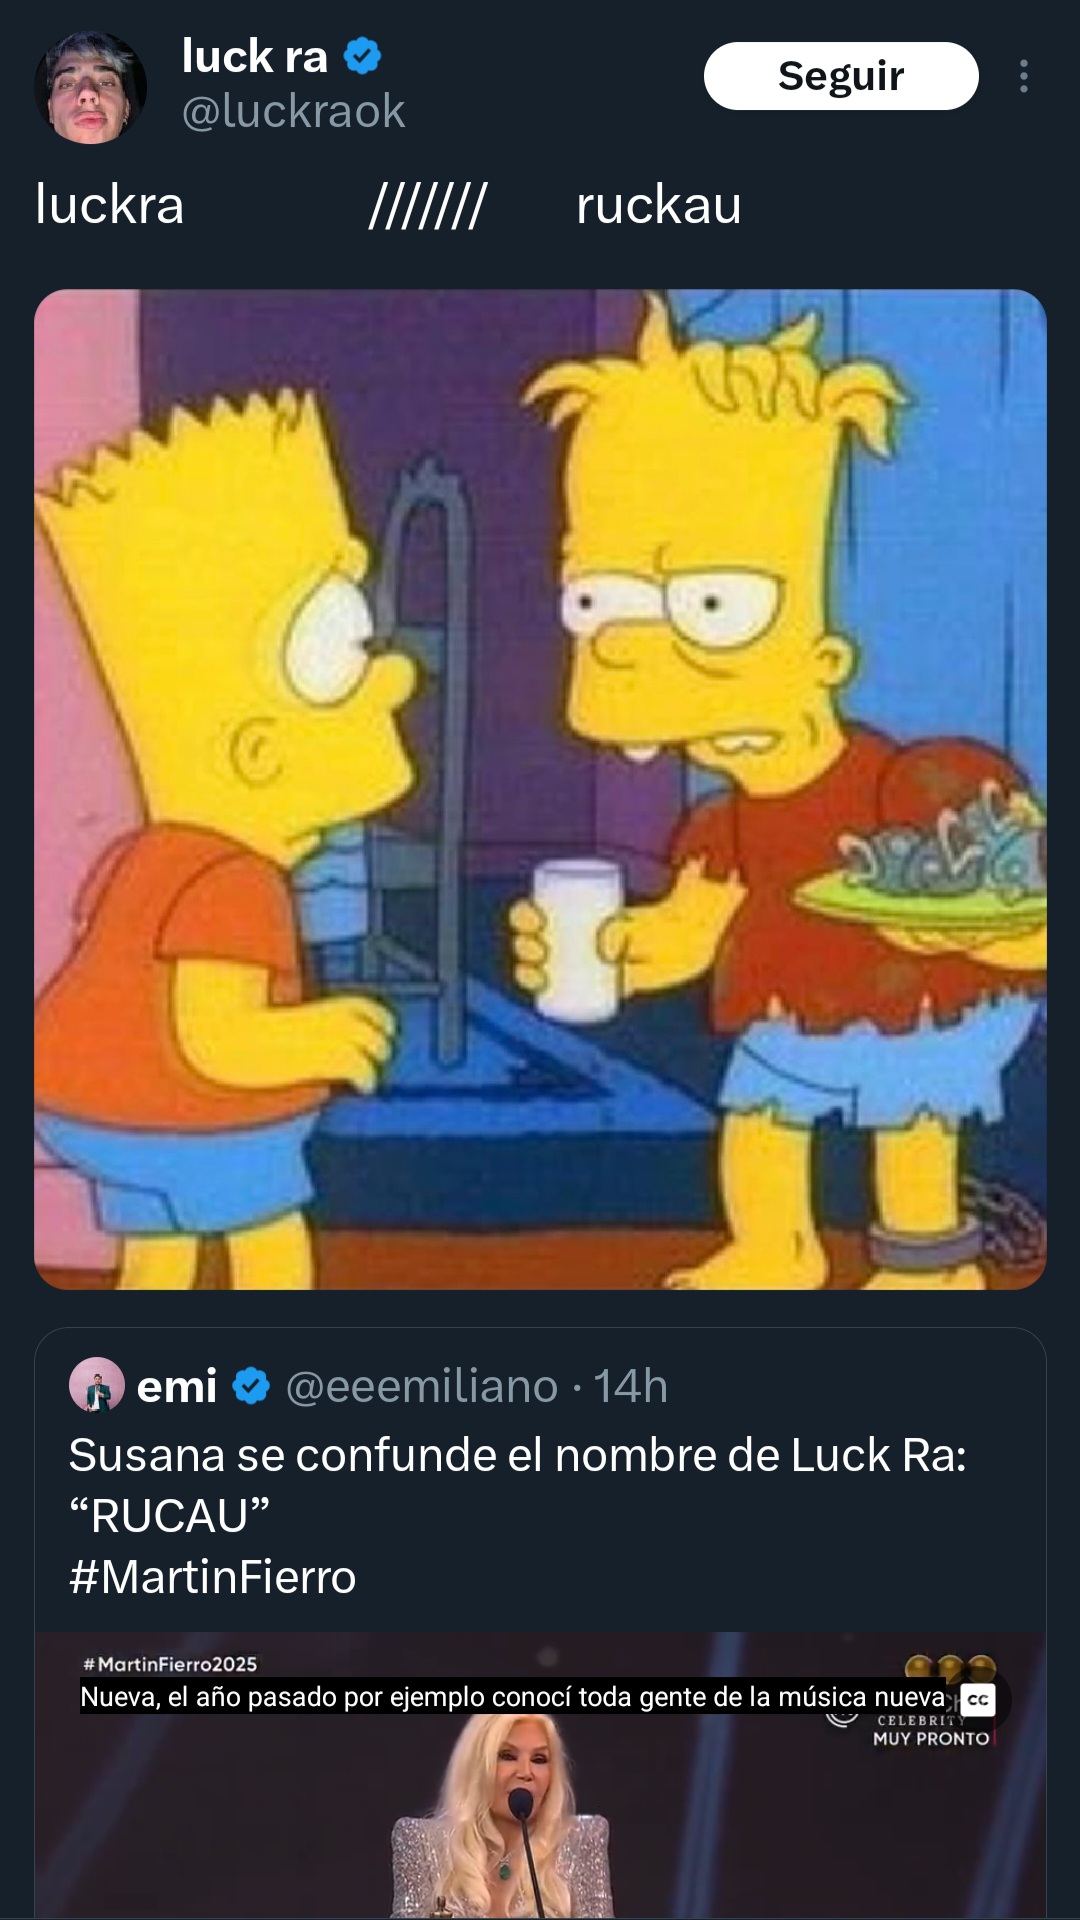Open the #MartinFierro hashtag
This screenshot has height=1920, width=1080.
213,1577
